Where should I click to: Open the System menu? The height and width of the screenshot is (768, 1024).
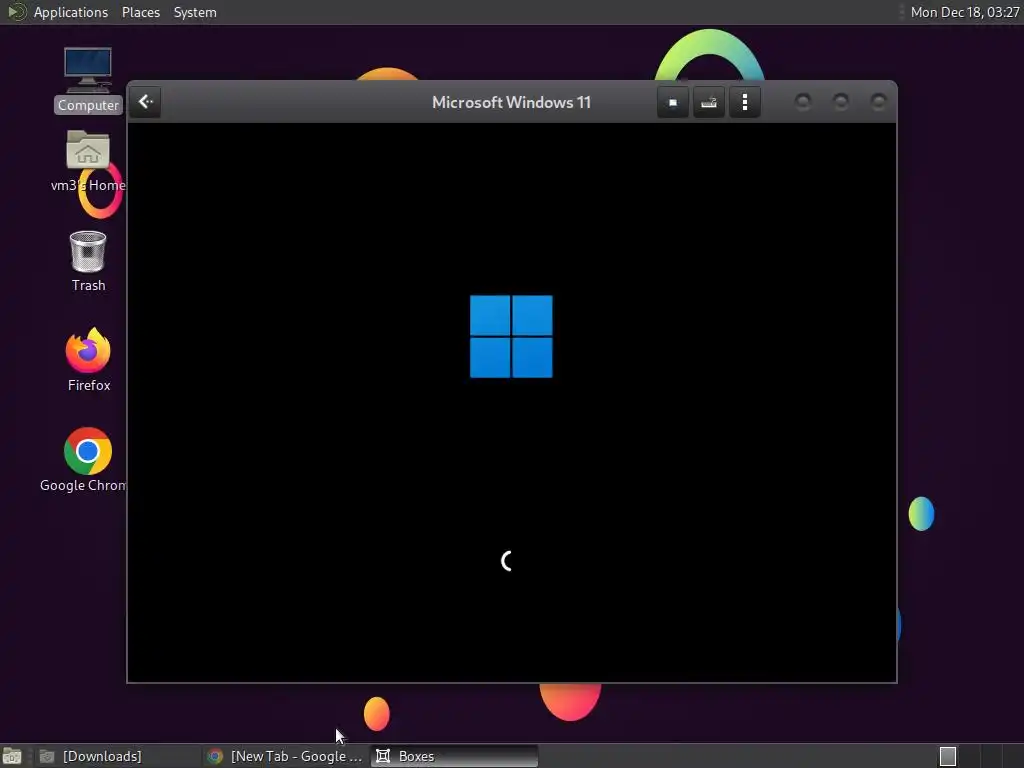(195, 12)
